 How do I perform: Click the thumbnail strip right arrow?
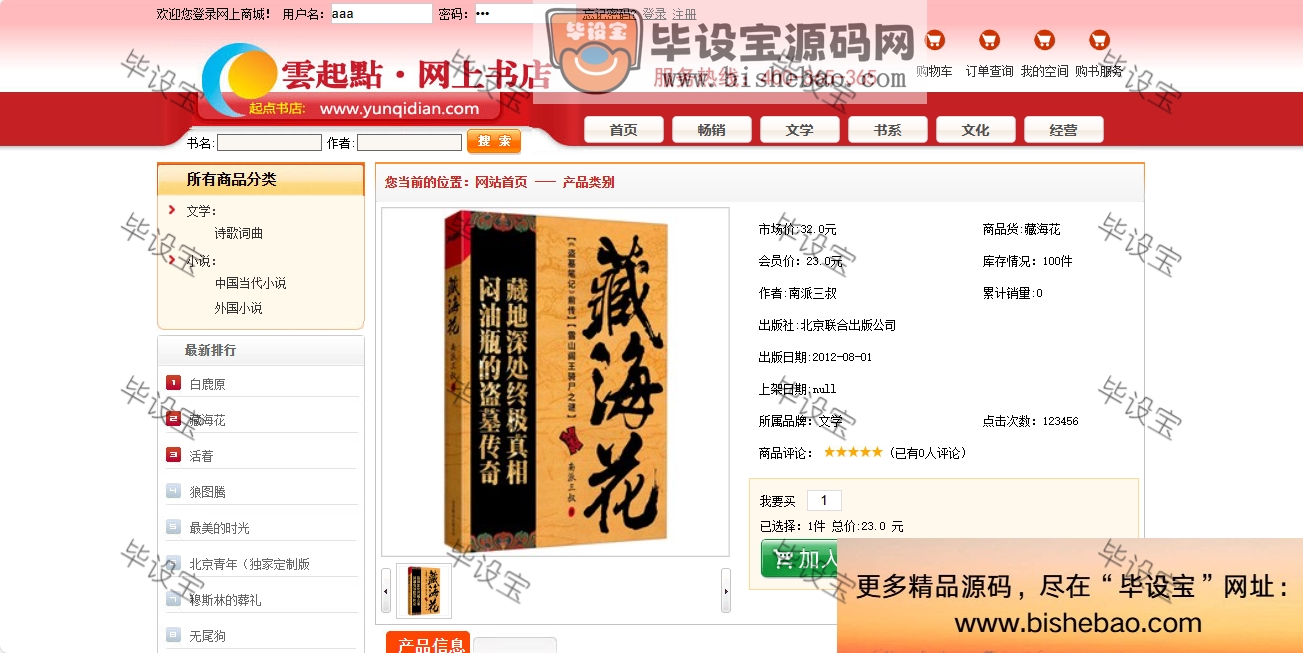pos(726,591)
